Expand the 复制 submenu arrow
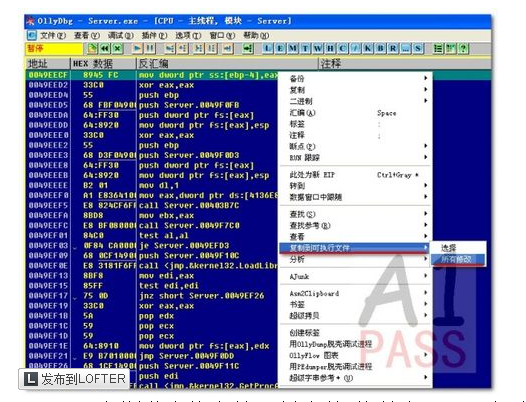526x402 pixels. click(x=425, y=89)
